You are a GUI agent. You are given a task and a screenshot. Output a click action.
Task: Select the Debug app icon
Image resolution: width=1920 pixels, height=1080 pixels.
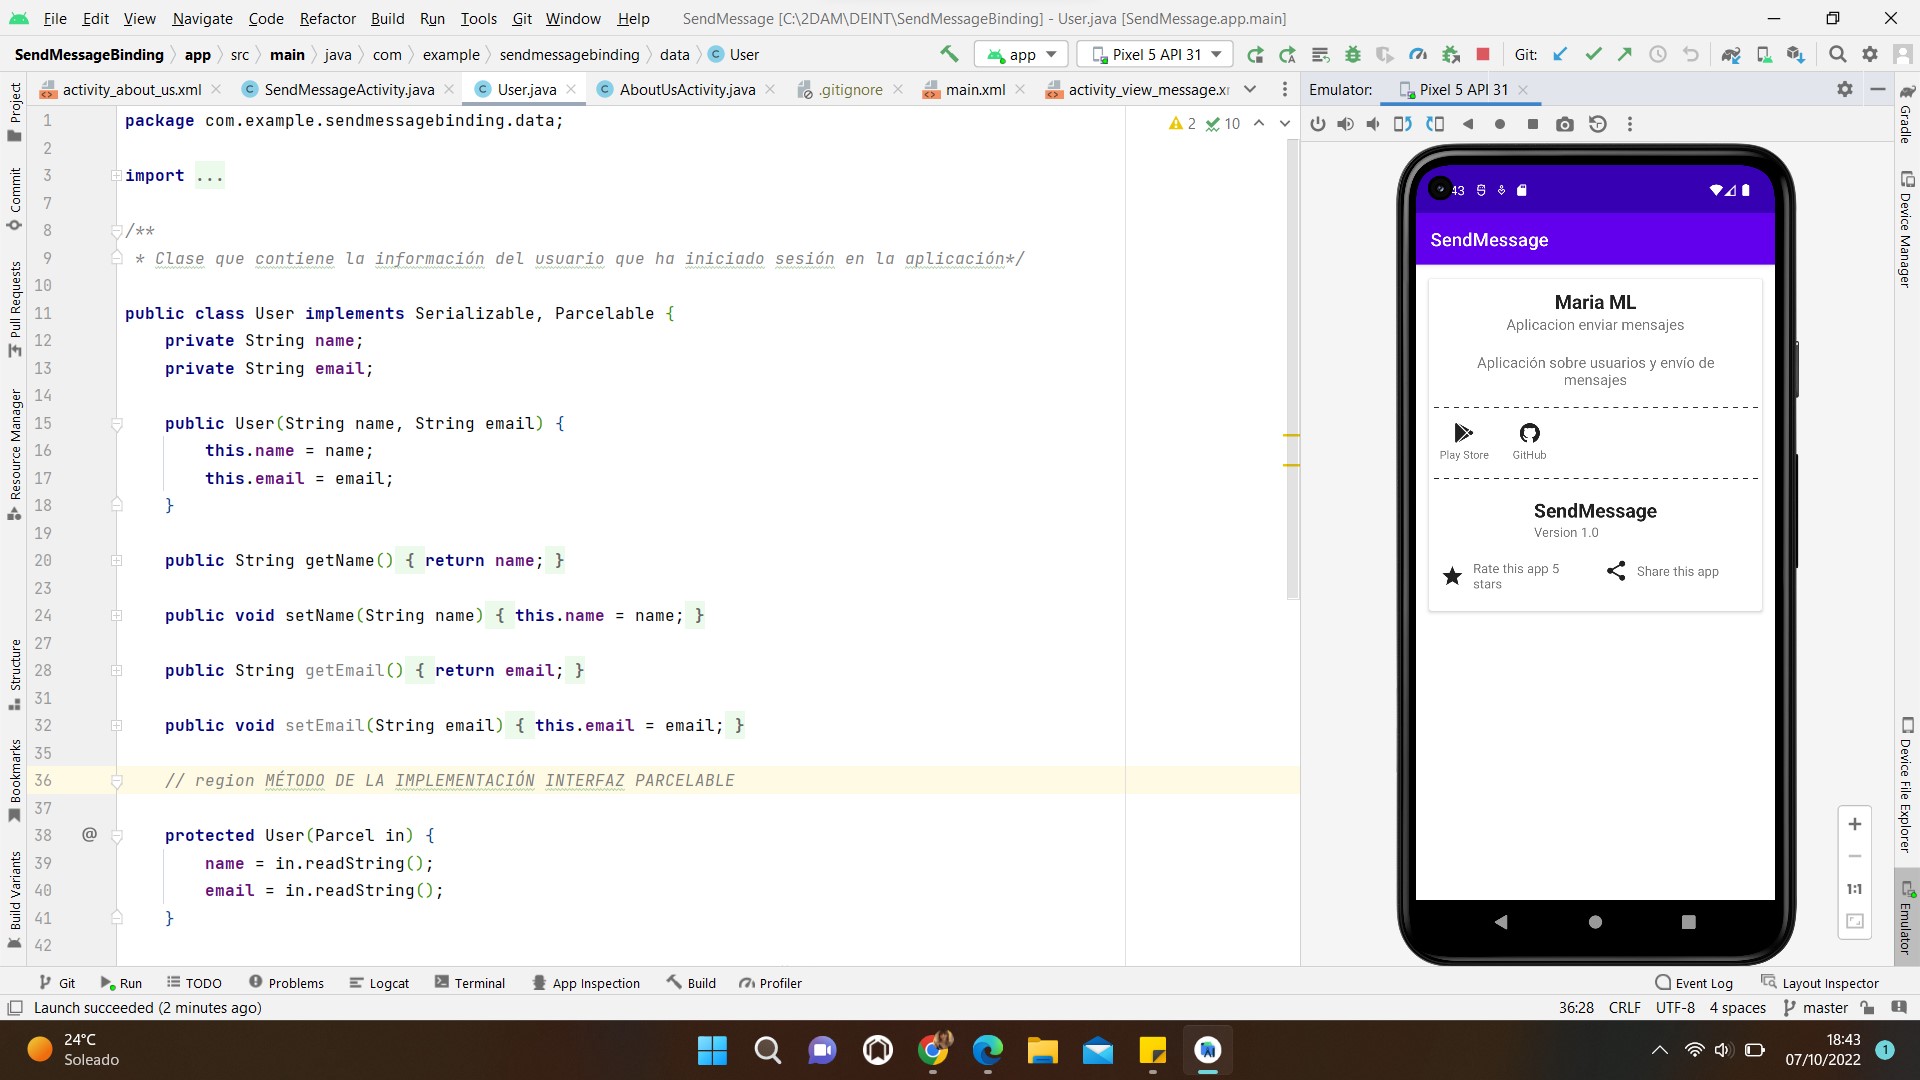coord(1353,54)
